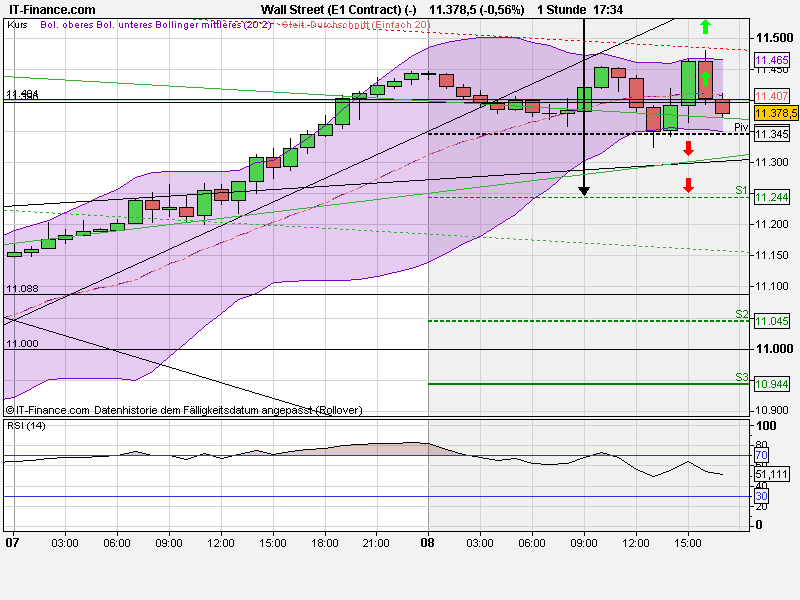The image size is (800, 600).
Task: Click the Rollover data history disclaimer link
Action: [185, 408]
